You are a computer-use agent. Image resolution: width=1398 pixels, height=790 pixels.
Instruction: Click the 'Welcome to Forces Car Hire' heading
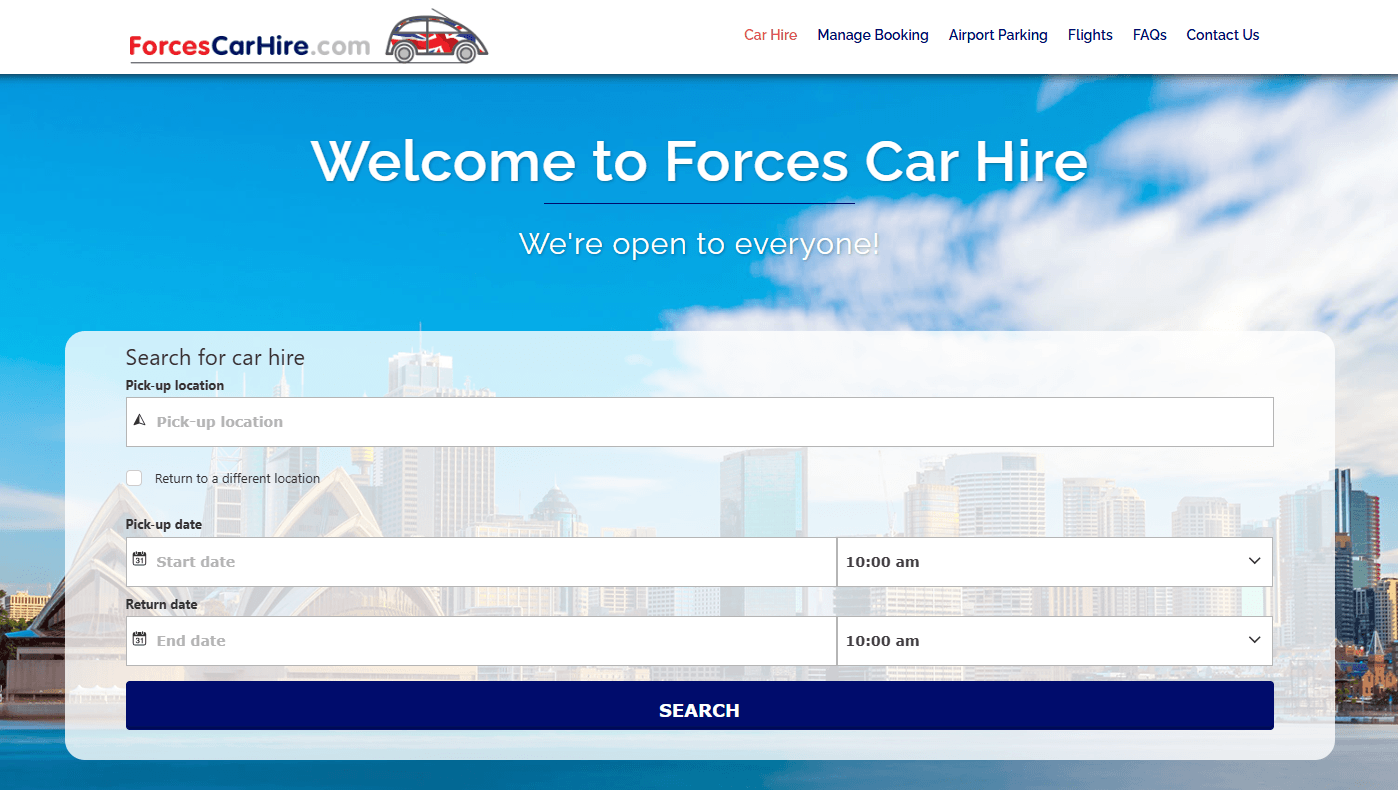[x=699, y=160]
